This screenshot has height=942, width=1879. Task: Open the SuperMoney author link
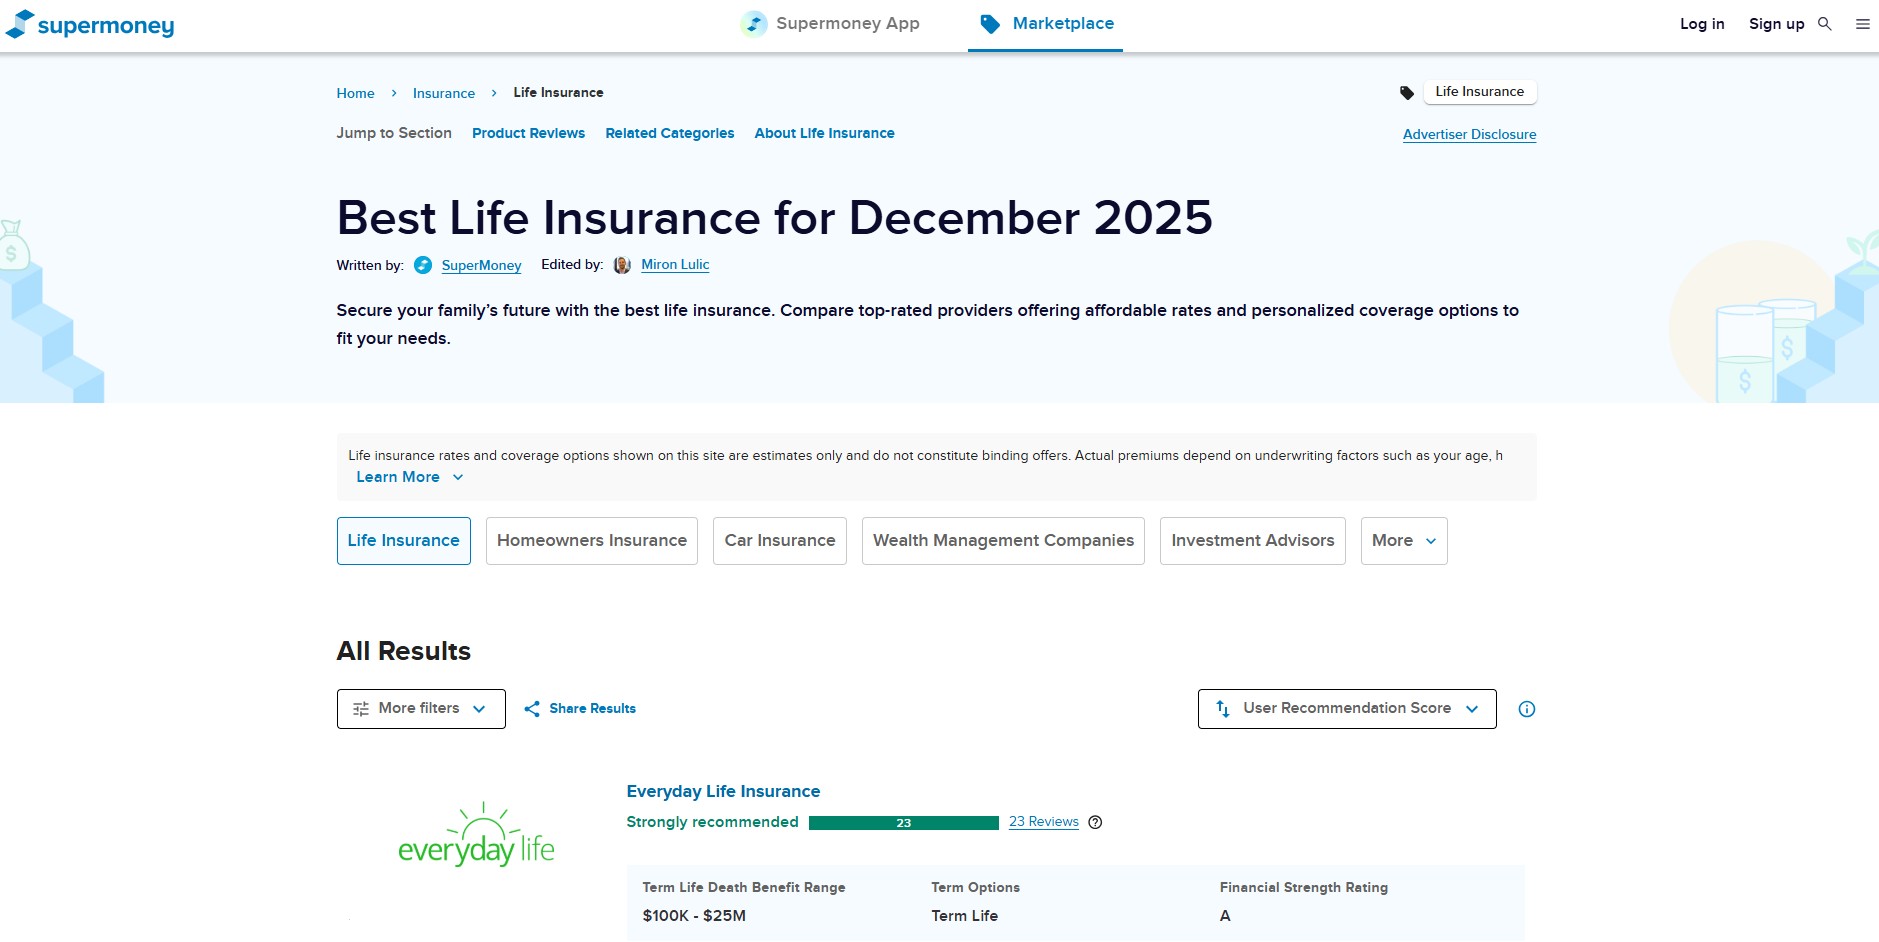point(481,266)
